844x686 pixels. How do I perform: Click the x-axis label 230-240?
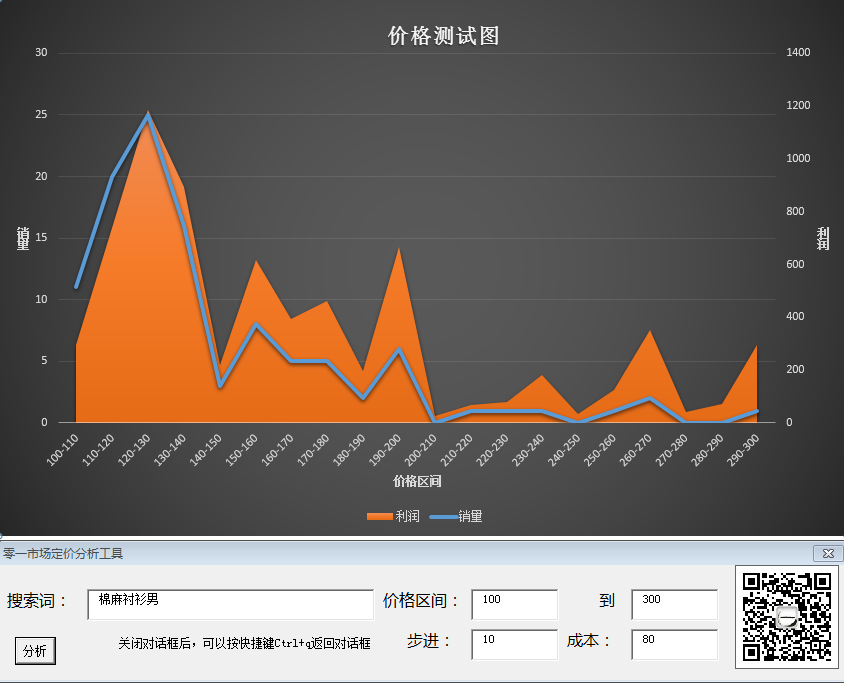pos(528,450)
